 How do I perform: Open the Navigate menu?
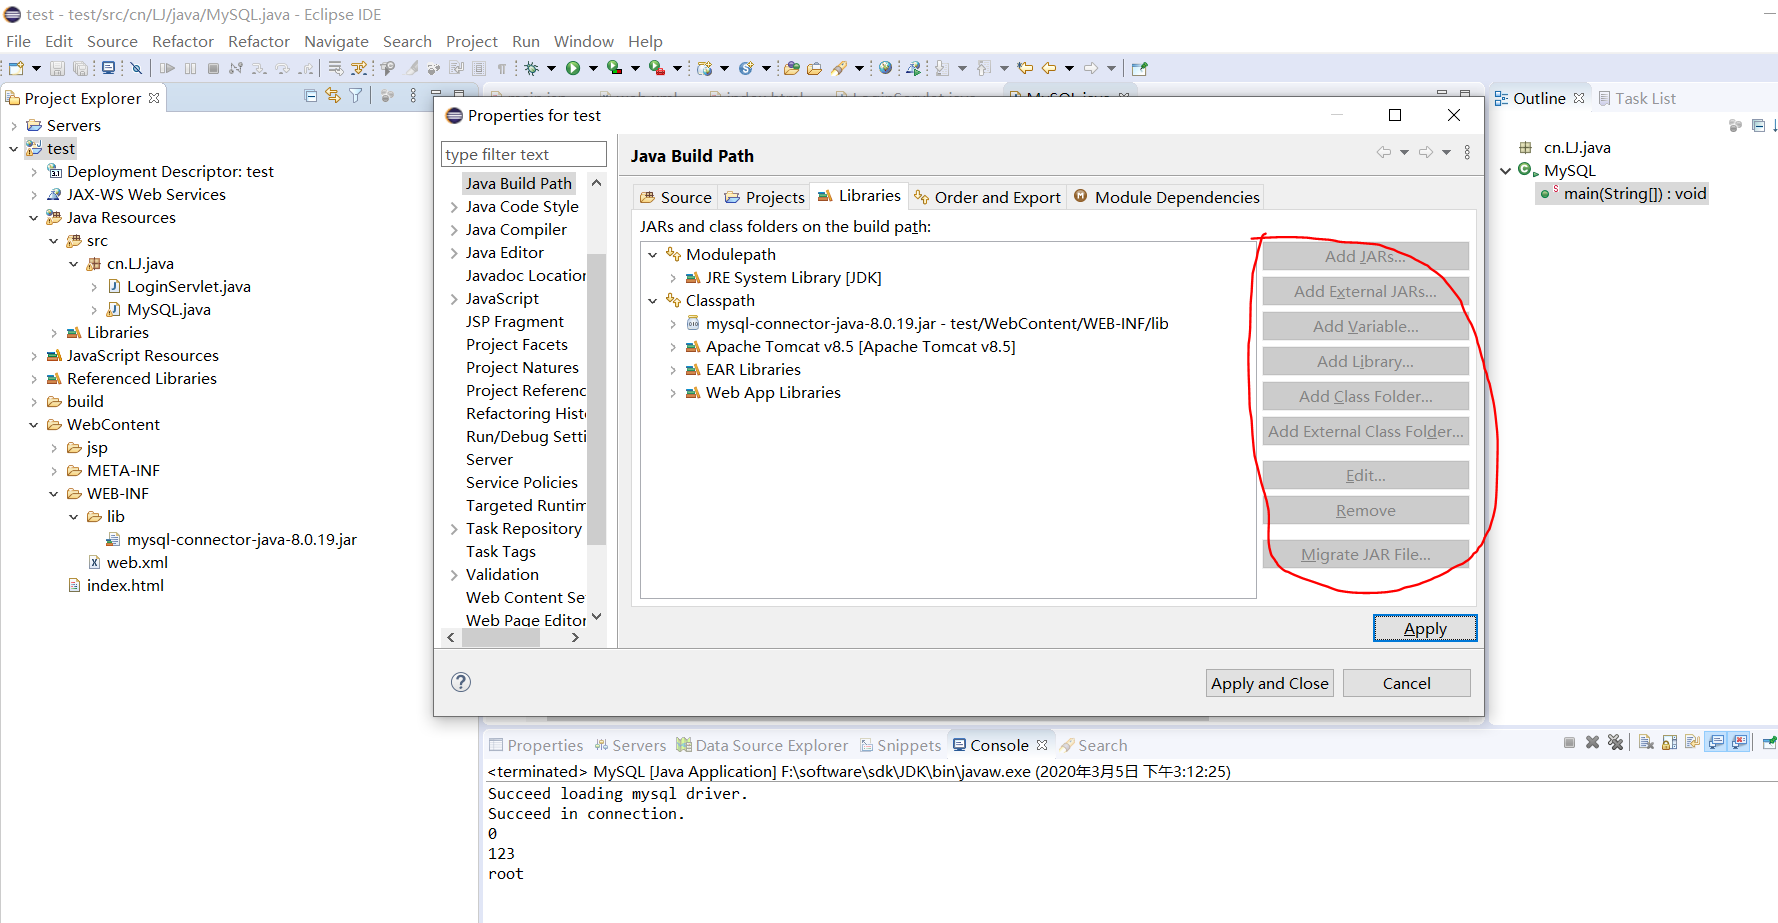coord(336,41)
